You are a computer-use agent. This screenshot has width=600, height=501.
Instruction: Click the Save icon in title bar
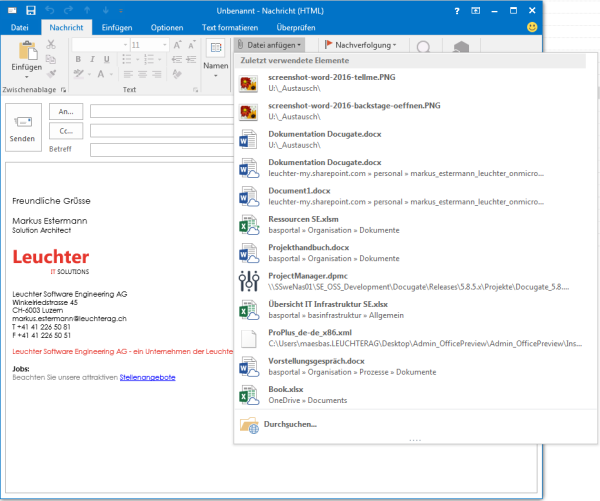(x=31, y=10)
